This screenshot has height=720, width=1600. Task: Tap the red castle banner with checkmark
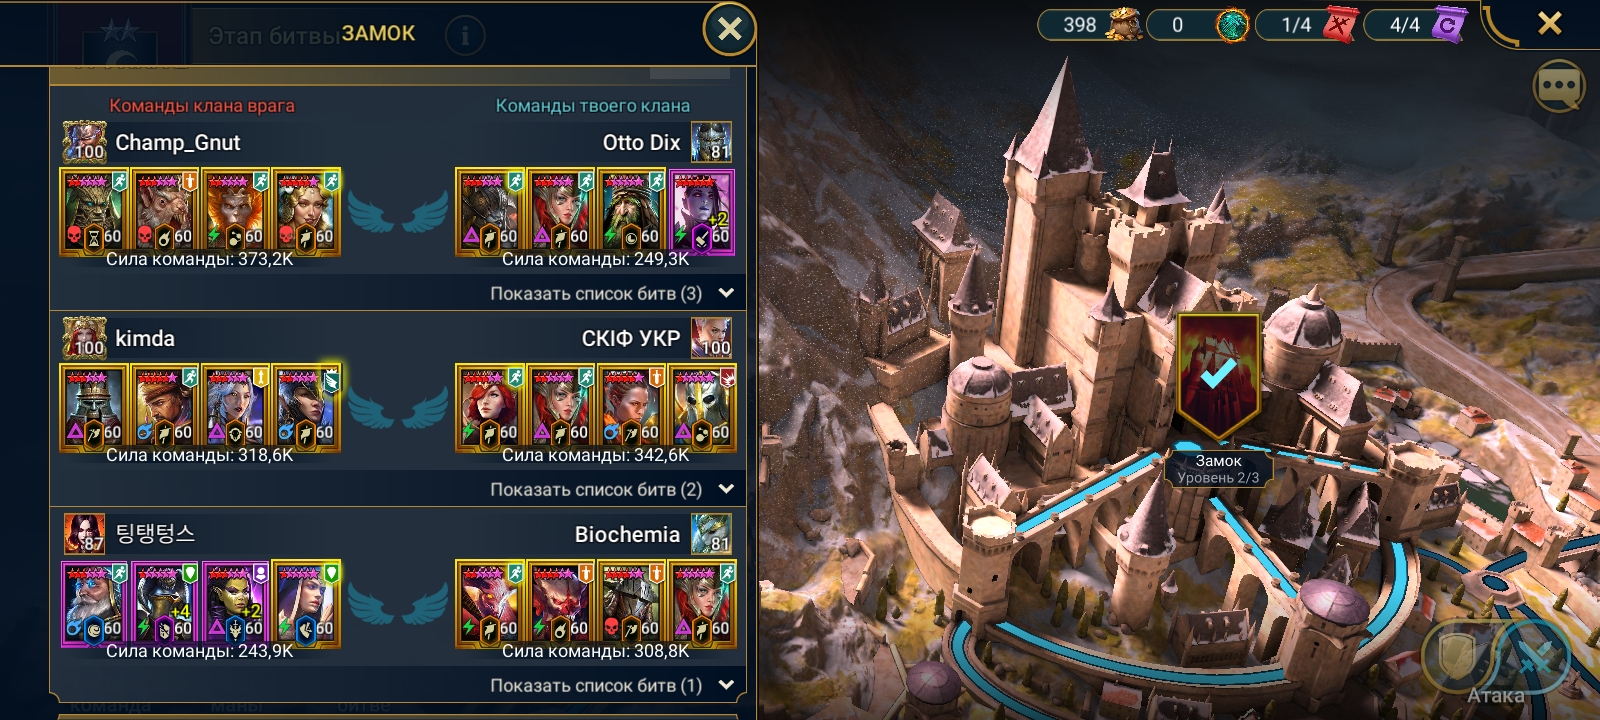point(1217,377)
